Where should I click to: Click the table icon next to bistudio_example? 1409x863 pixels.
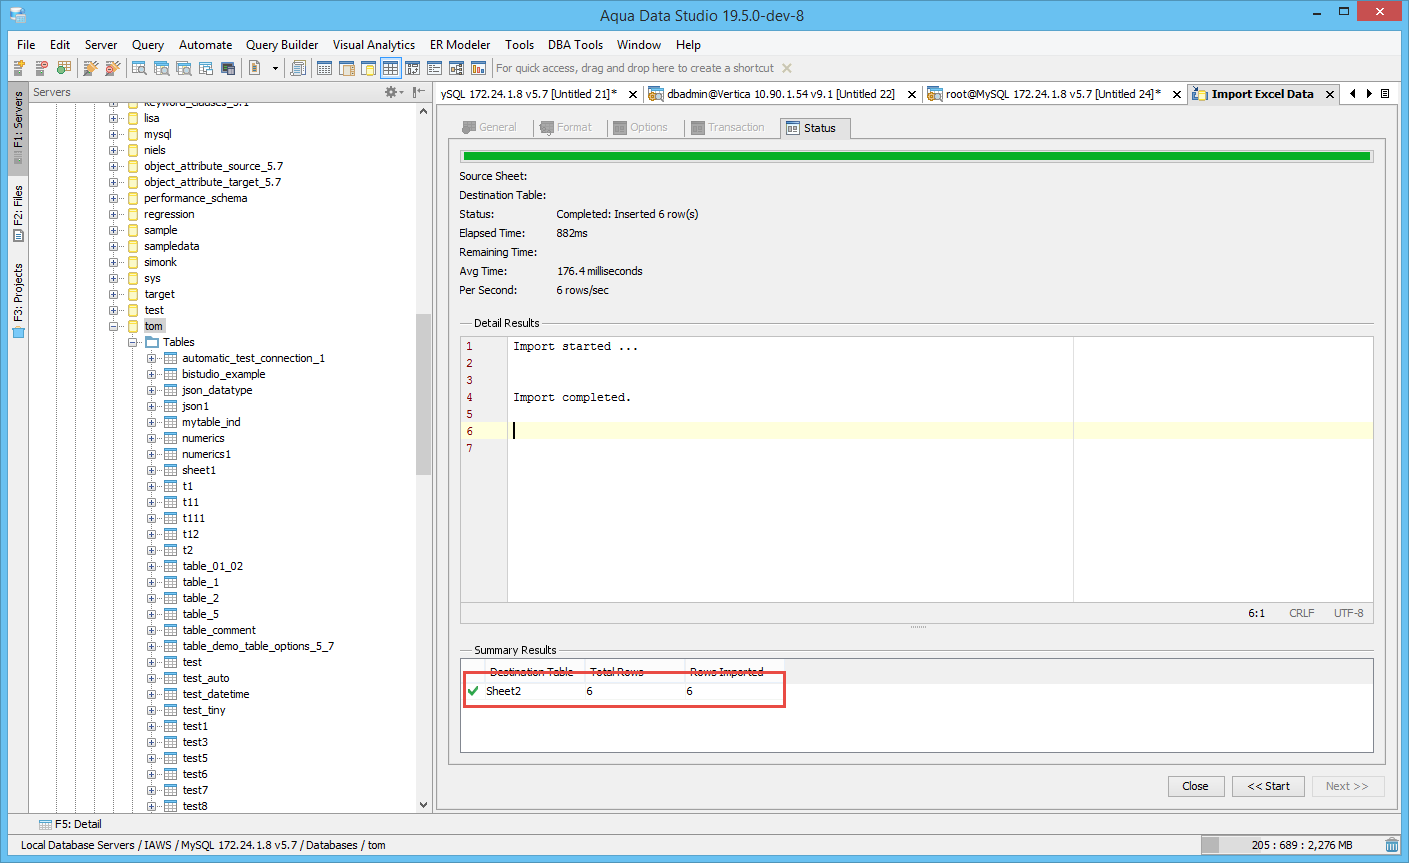[x=170, y=374]
